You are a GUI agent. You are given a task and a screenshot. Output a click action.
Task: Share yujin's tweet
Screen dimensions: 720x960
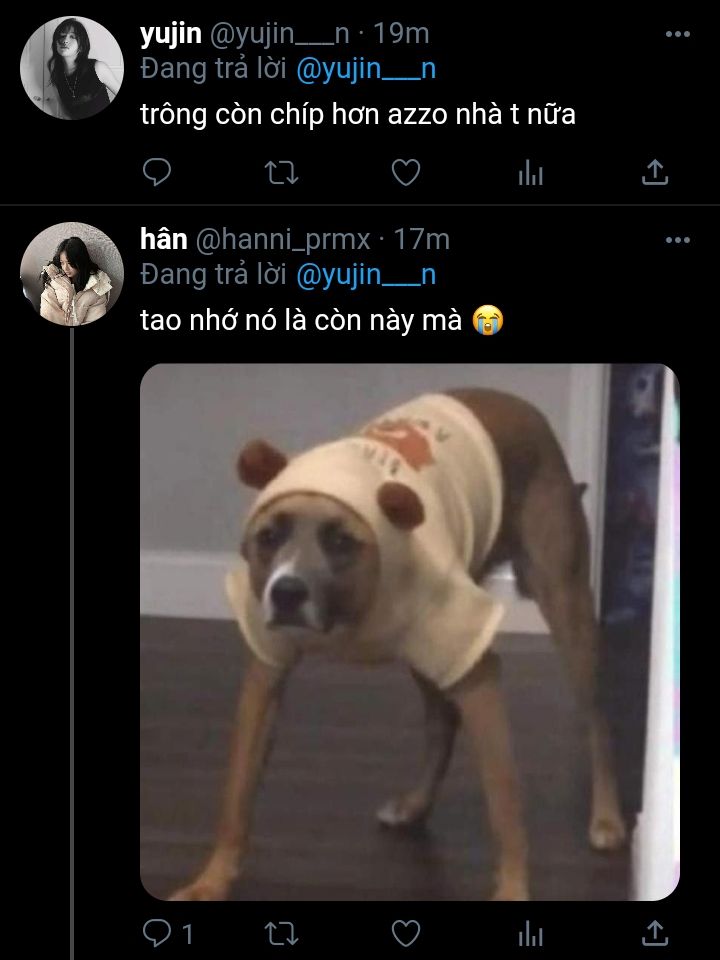click(654, 173)
